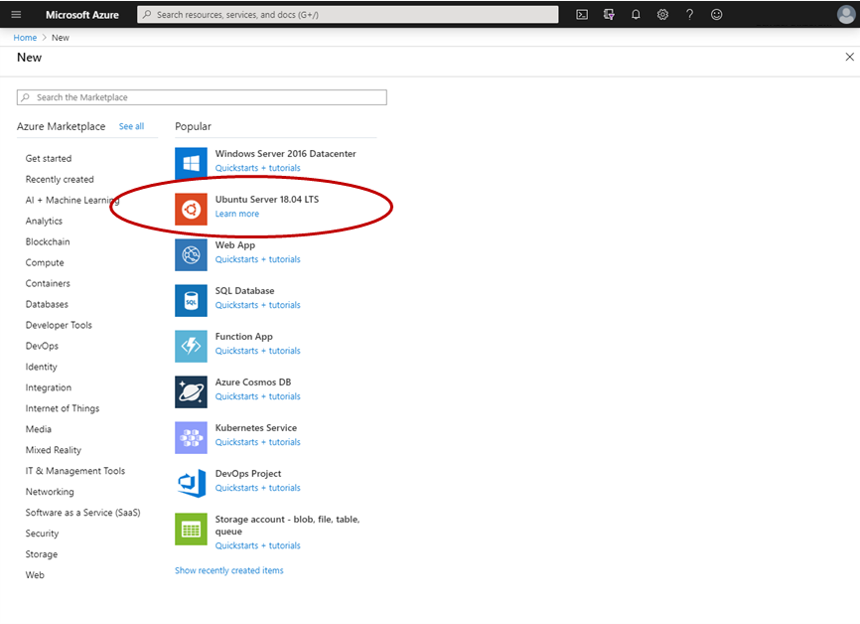The width and height of the screenshot is (860, 624).
Task: Open Internet of Things category
Action: [x=63, y=409]
